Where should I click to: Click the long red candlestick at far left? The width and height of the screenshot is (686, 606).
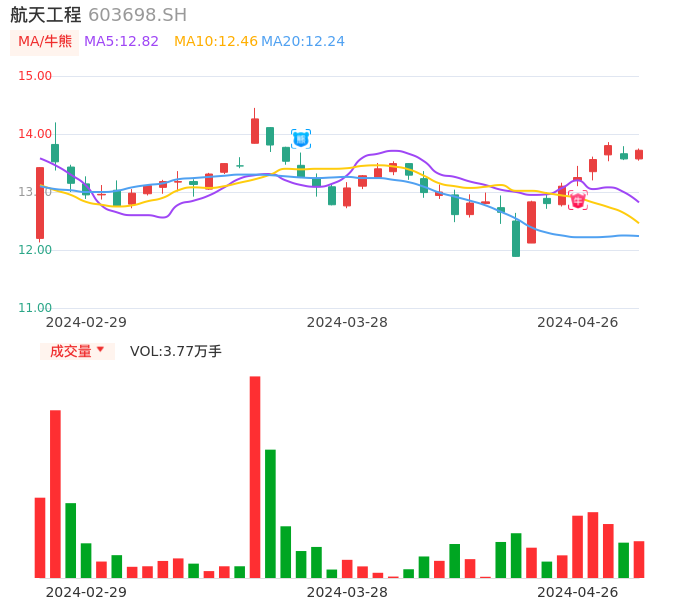point(40,203)
